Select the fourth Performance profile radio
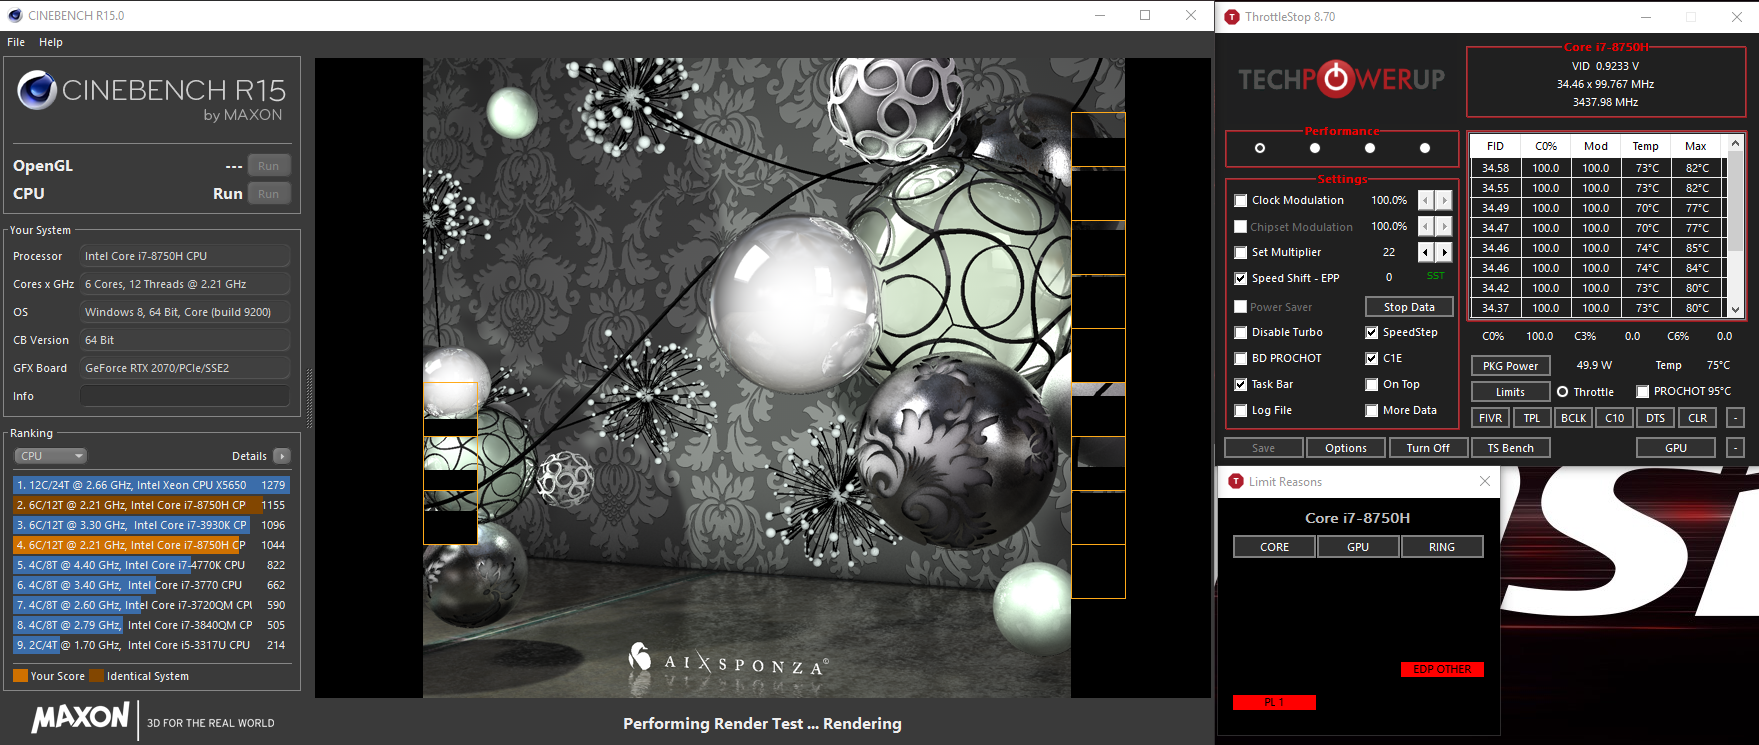1759x745 pixels. tap(1425, 148)
